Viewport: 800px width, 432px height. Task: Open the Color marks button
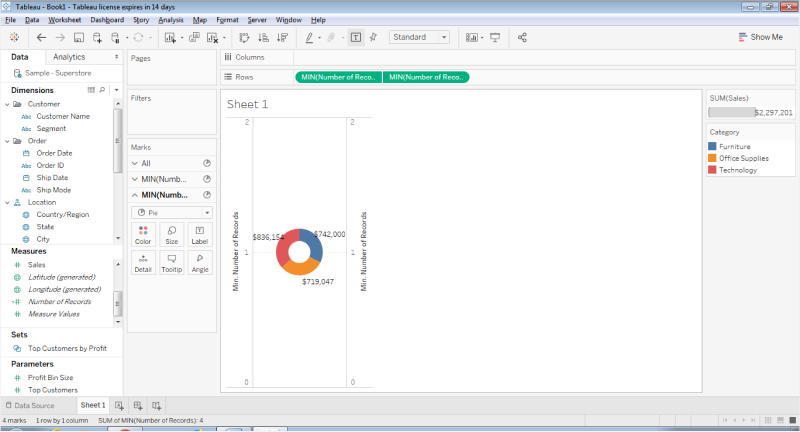pos(143,235)
